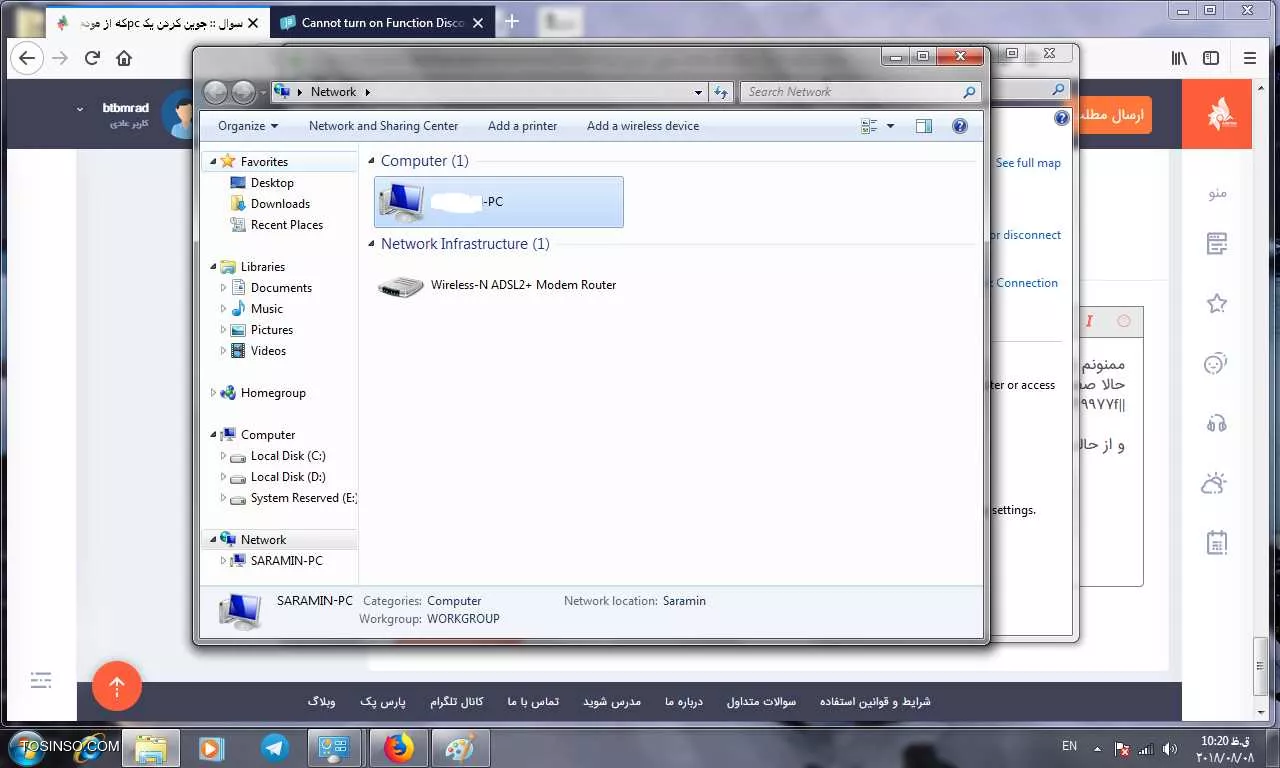The height and width of the screenshot is (768, 1280).
Task: Click سوالات متداول footer link
Action: coord(761,701)
